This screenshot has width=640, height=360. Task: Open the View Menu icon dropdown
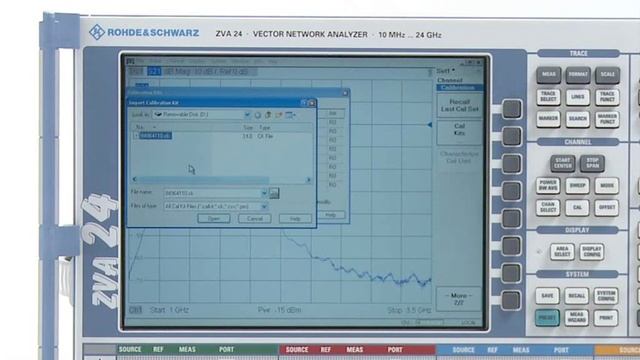(291, 116)
